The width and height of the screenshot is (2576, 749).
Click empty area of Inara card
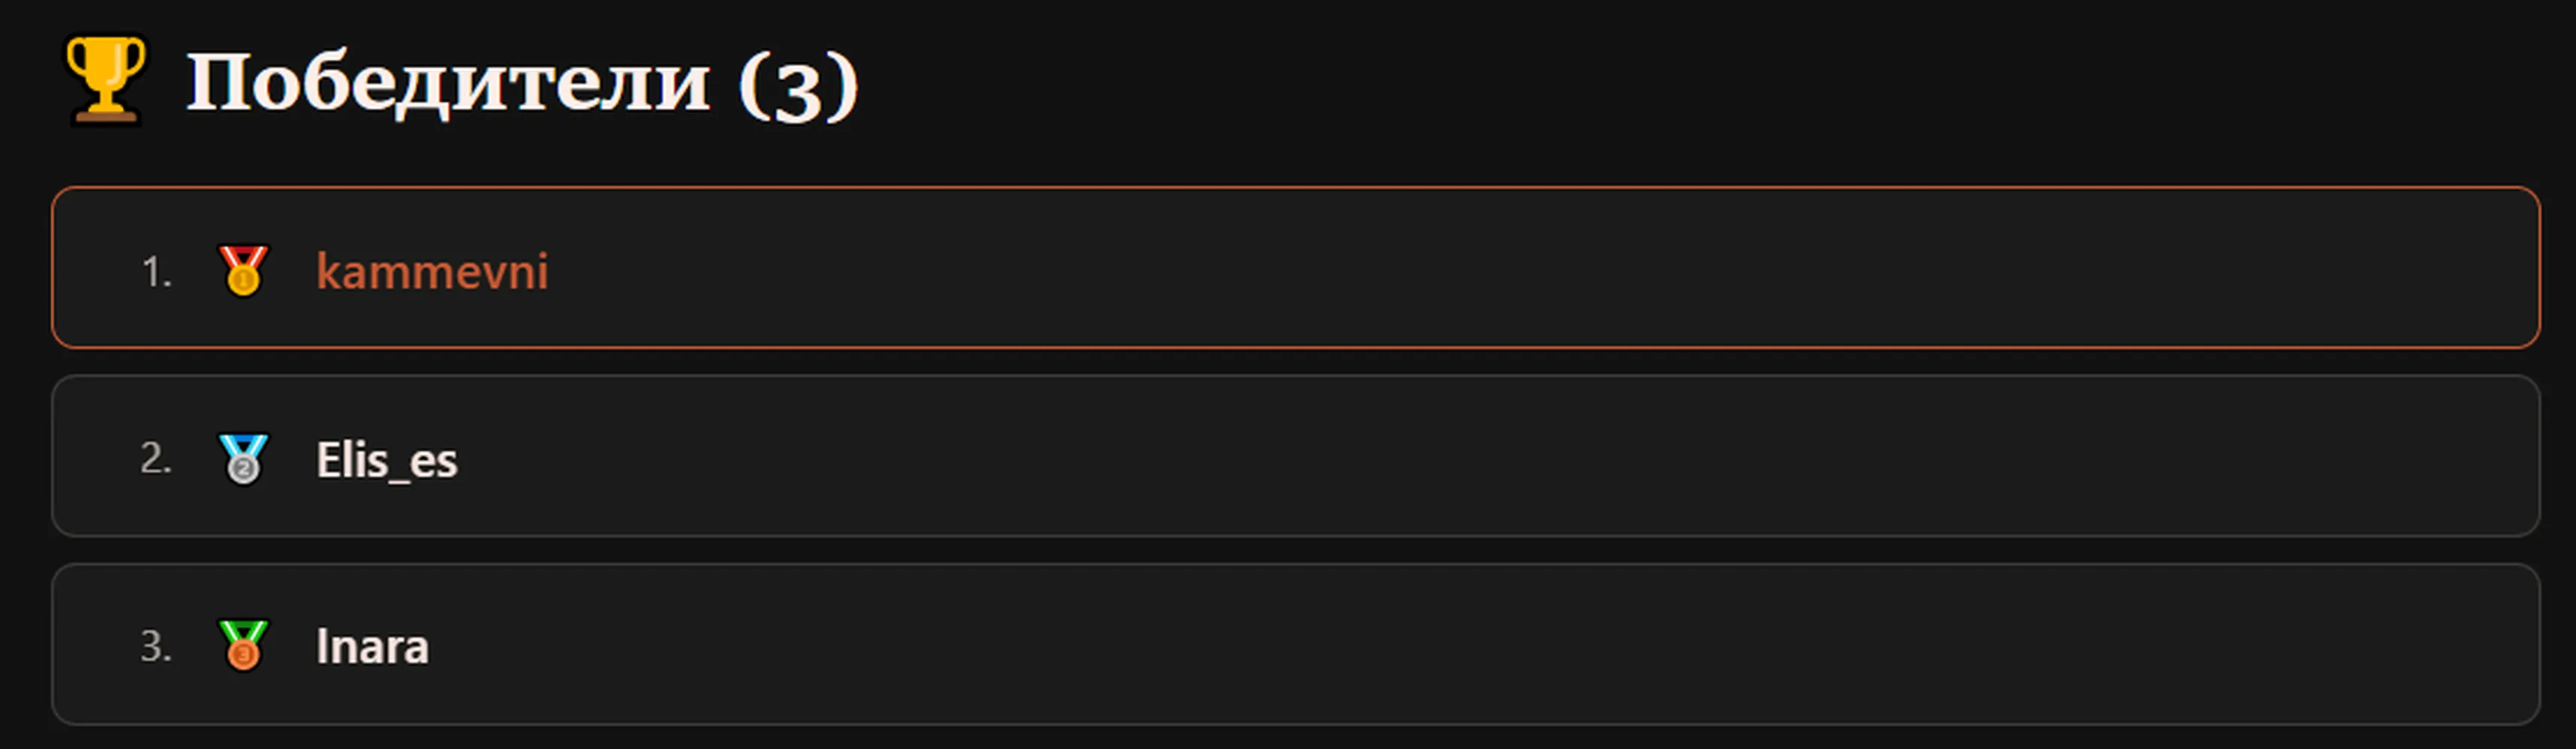[1500, 644]
